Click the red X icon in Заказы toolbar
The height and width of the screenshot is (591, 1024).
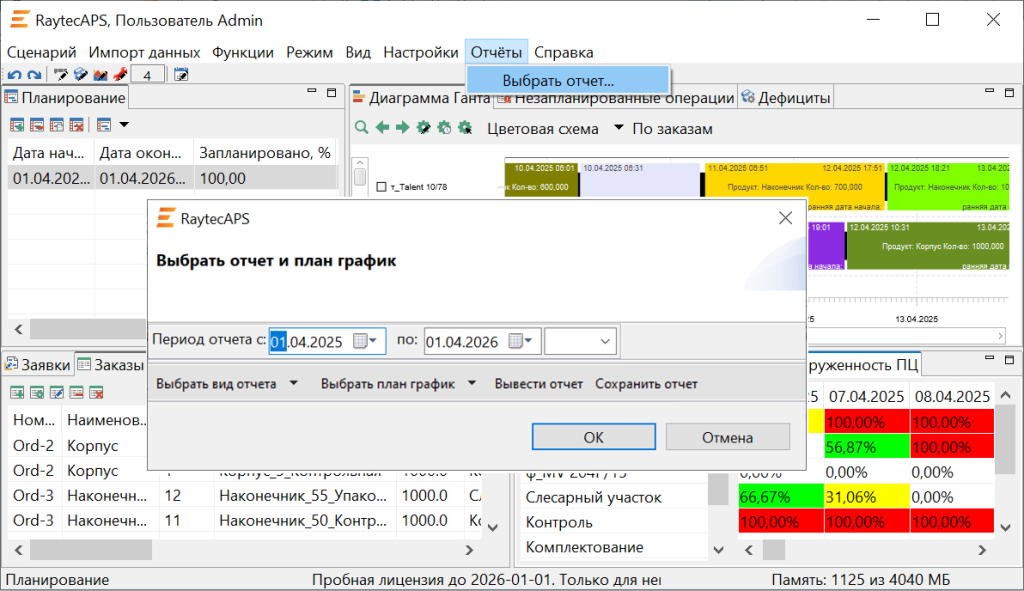coord(96,392)
